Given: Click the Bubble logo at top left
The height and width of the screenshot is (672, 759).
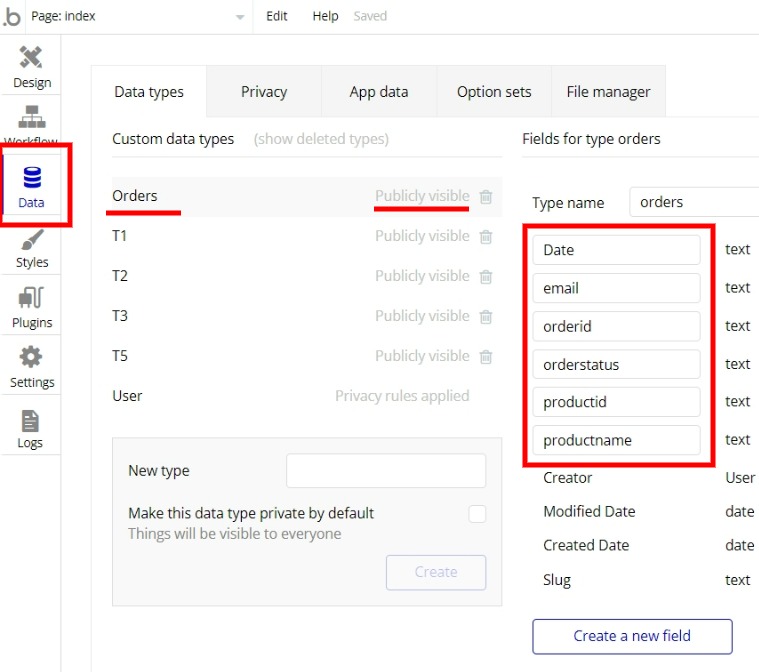Looking at the screenshot, I should [x=12, y=16].
